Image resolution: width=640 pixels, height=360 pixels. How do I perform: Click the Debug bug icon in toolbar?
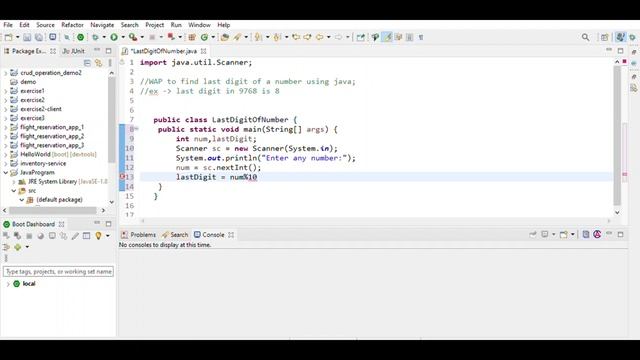tap(95, 37)
